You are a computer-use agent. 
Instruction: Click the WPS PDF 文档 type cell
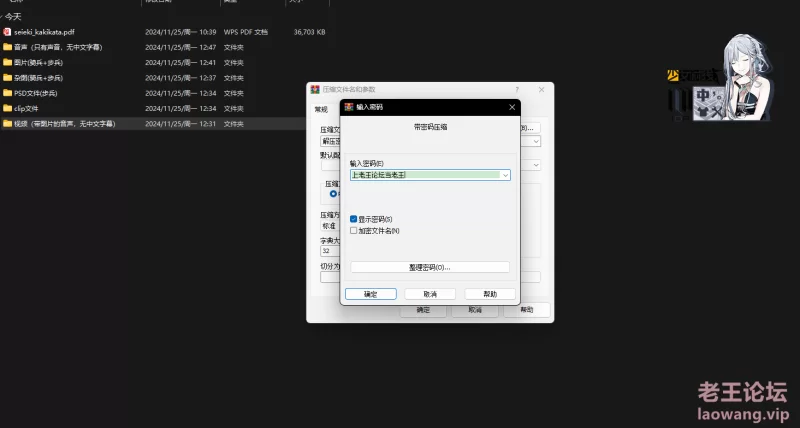tap(245, 32)
